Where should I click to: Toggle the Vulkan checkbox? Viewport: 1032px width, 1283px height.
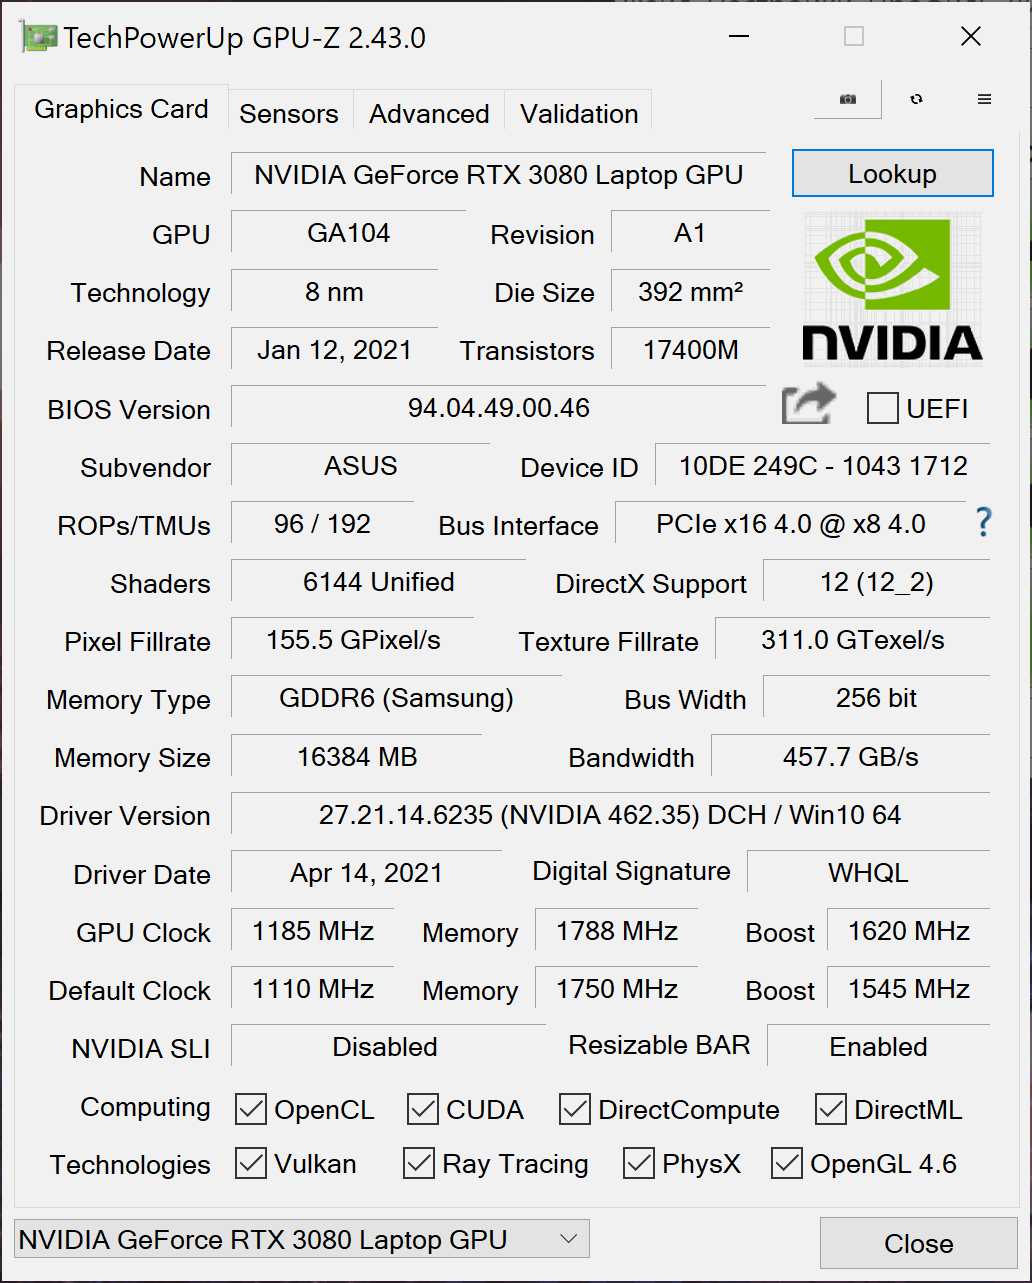click(250, 1164)
